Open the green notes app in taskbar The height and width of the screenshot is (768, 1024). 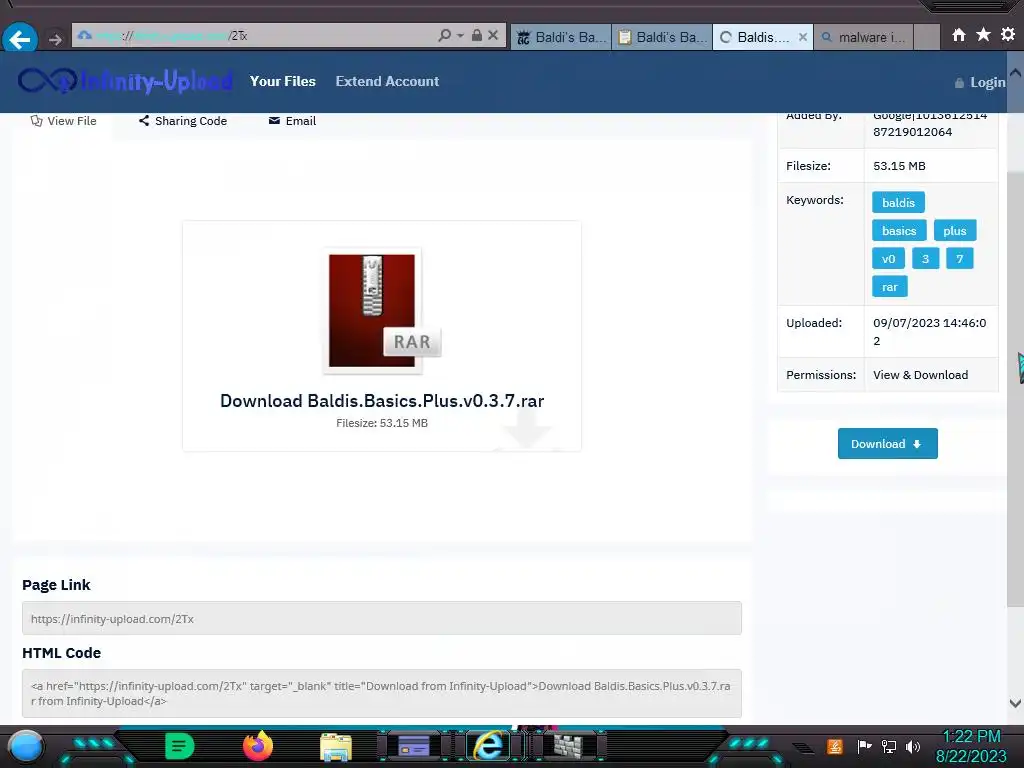pos(180,746)
